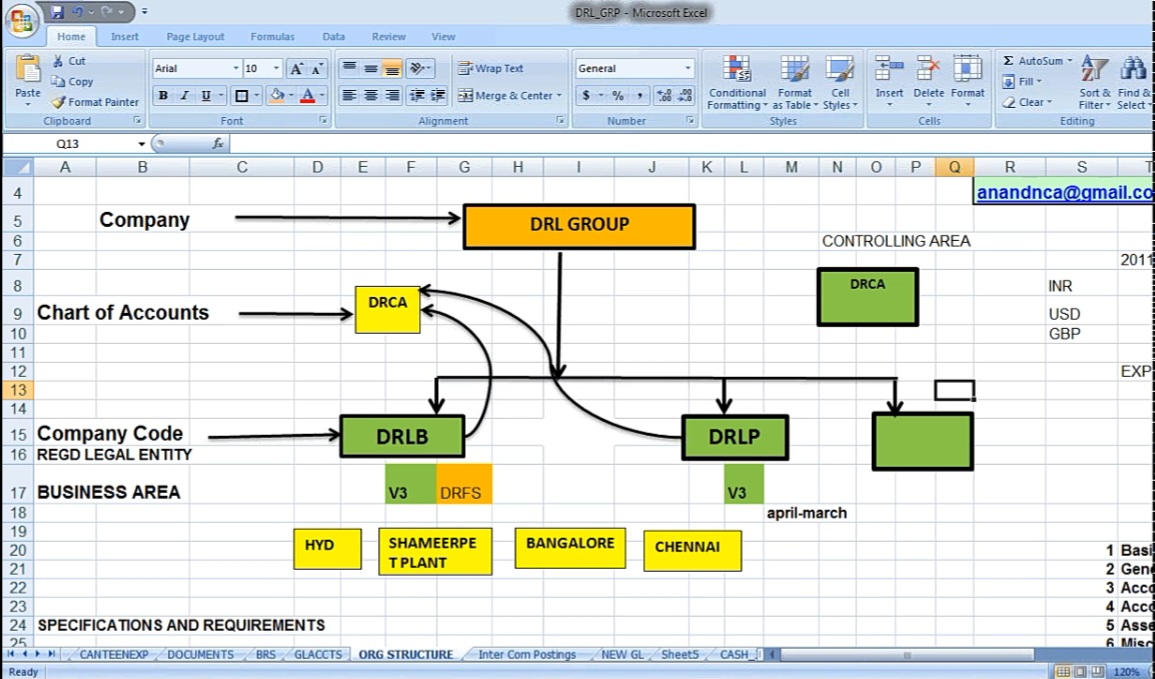Click the Insert cells button
This screenshot has height=679, width=1155.
coord(889,81)
